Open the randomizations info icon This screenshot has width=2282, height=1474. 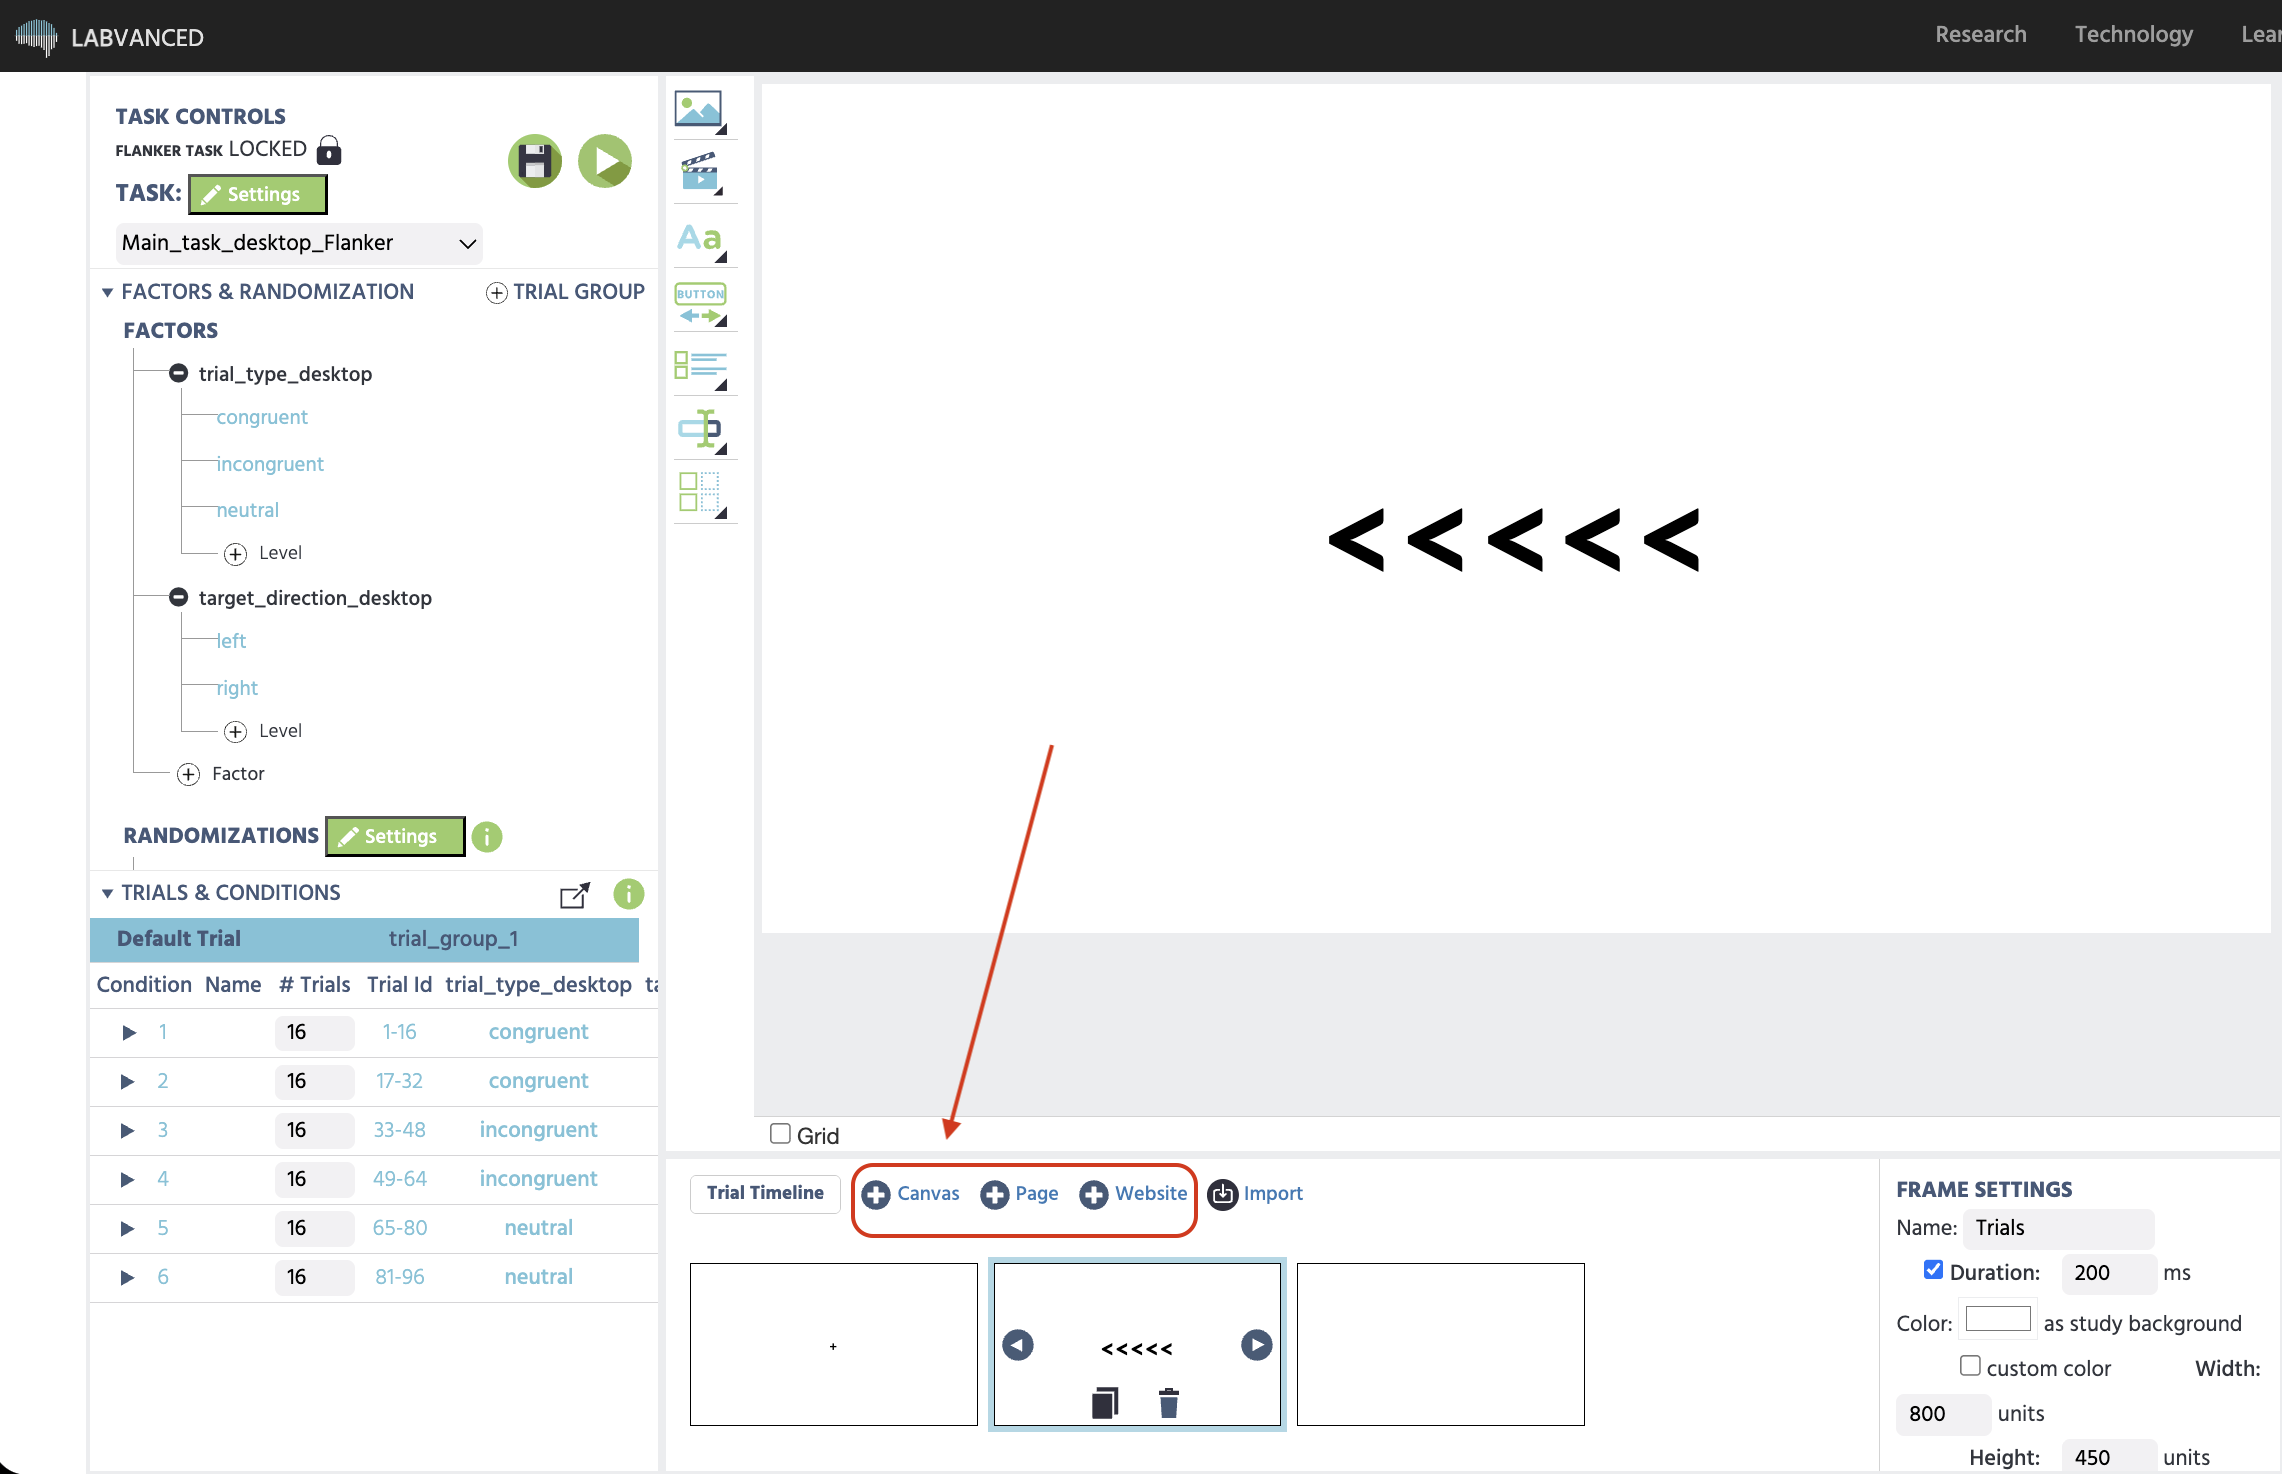487,836
